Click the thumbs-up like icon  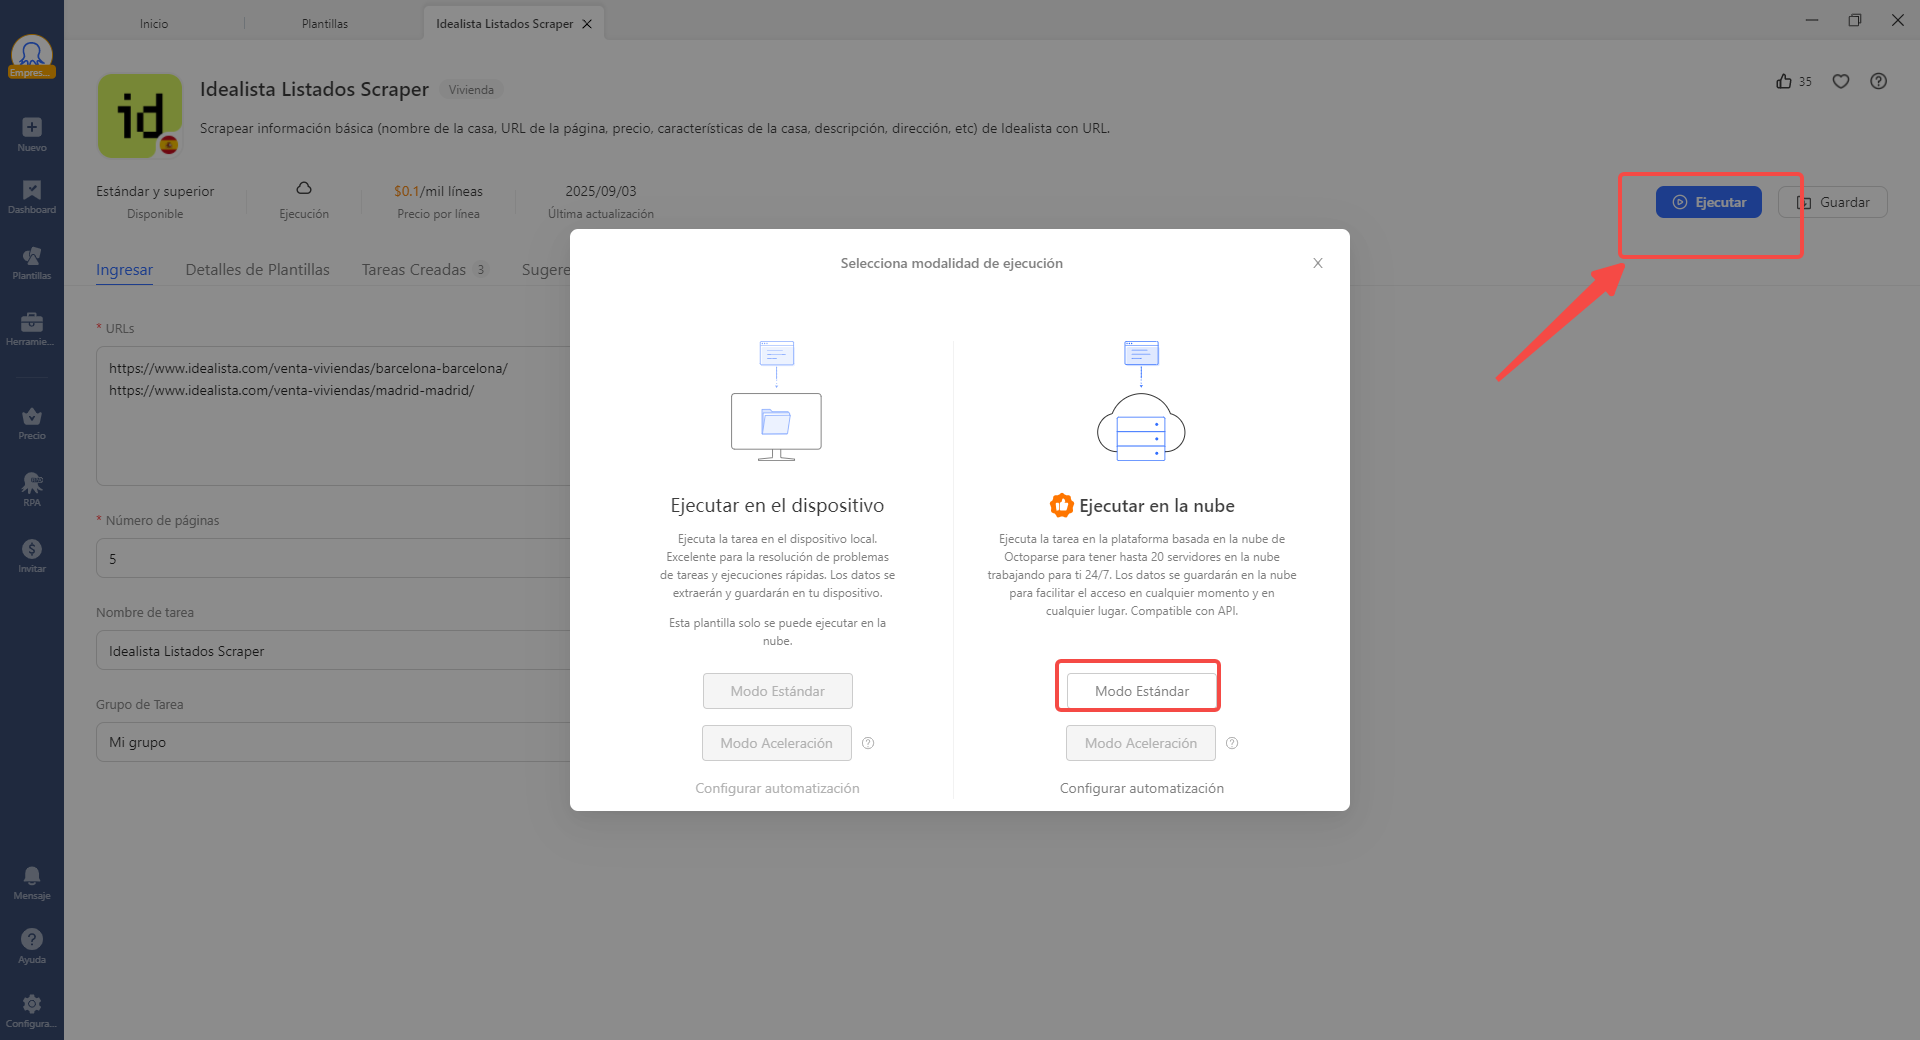coord(1784,82)
